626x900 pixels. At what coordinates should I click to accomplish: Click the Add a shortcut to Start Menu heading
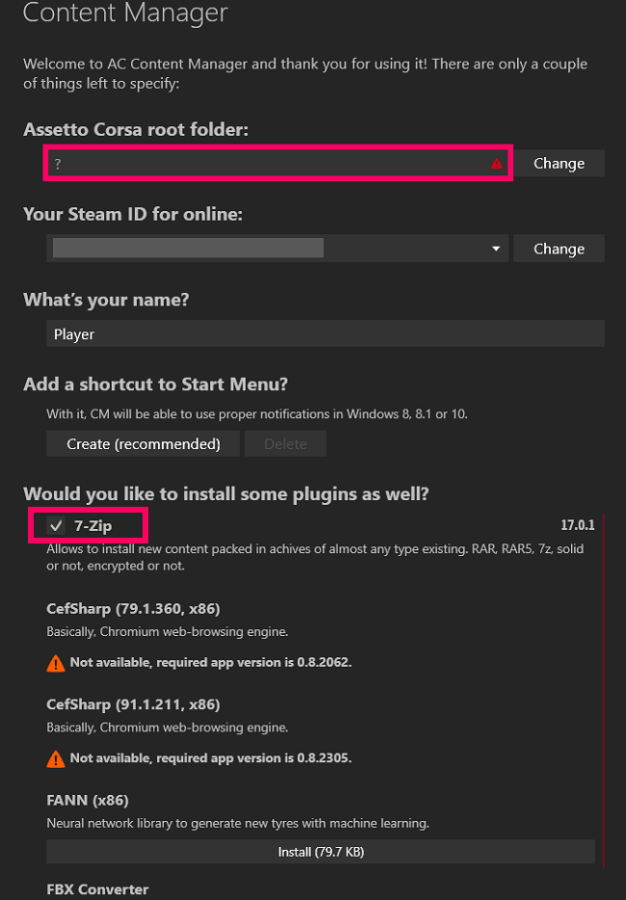point(155,384)
